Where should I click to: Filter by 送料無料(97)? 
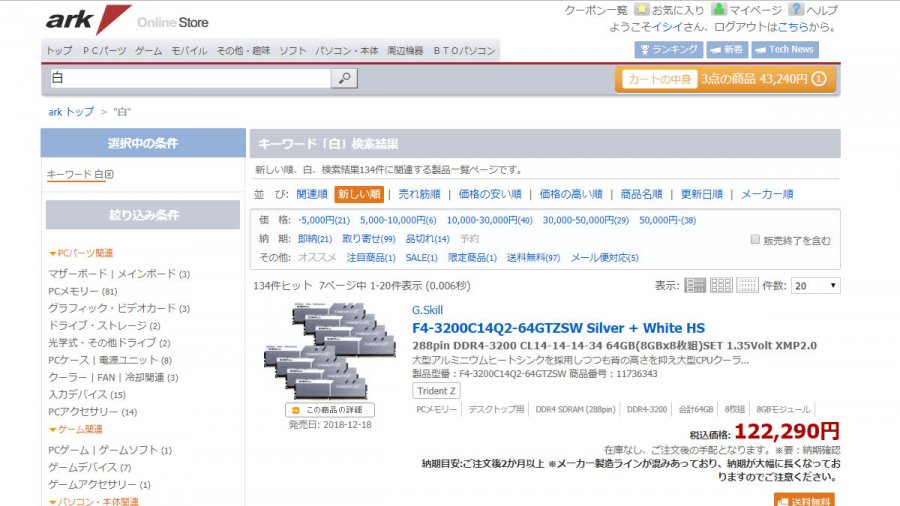click(x=533, y=258)
